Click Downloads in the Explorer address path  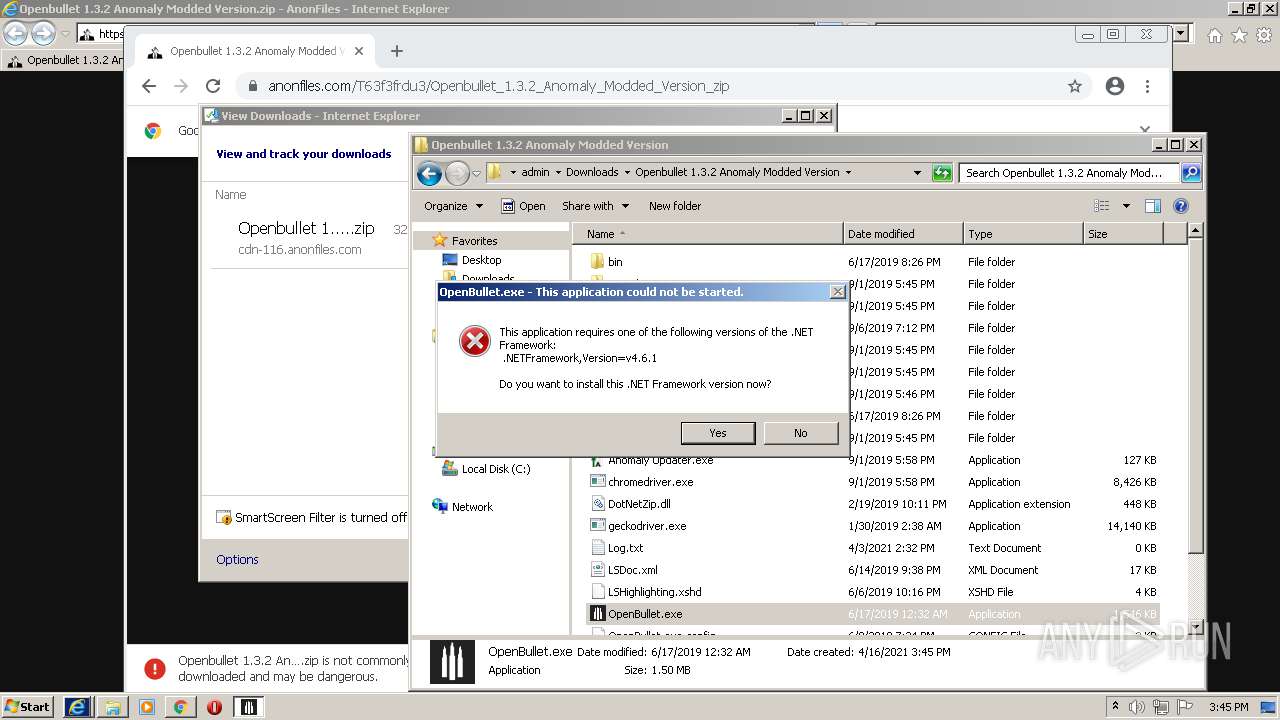coord(592,172)
